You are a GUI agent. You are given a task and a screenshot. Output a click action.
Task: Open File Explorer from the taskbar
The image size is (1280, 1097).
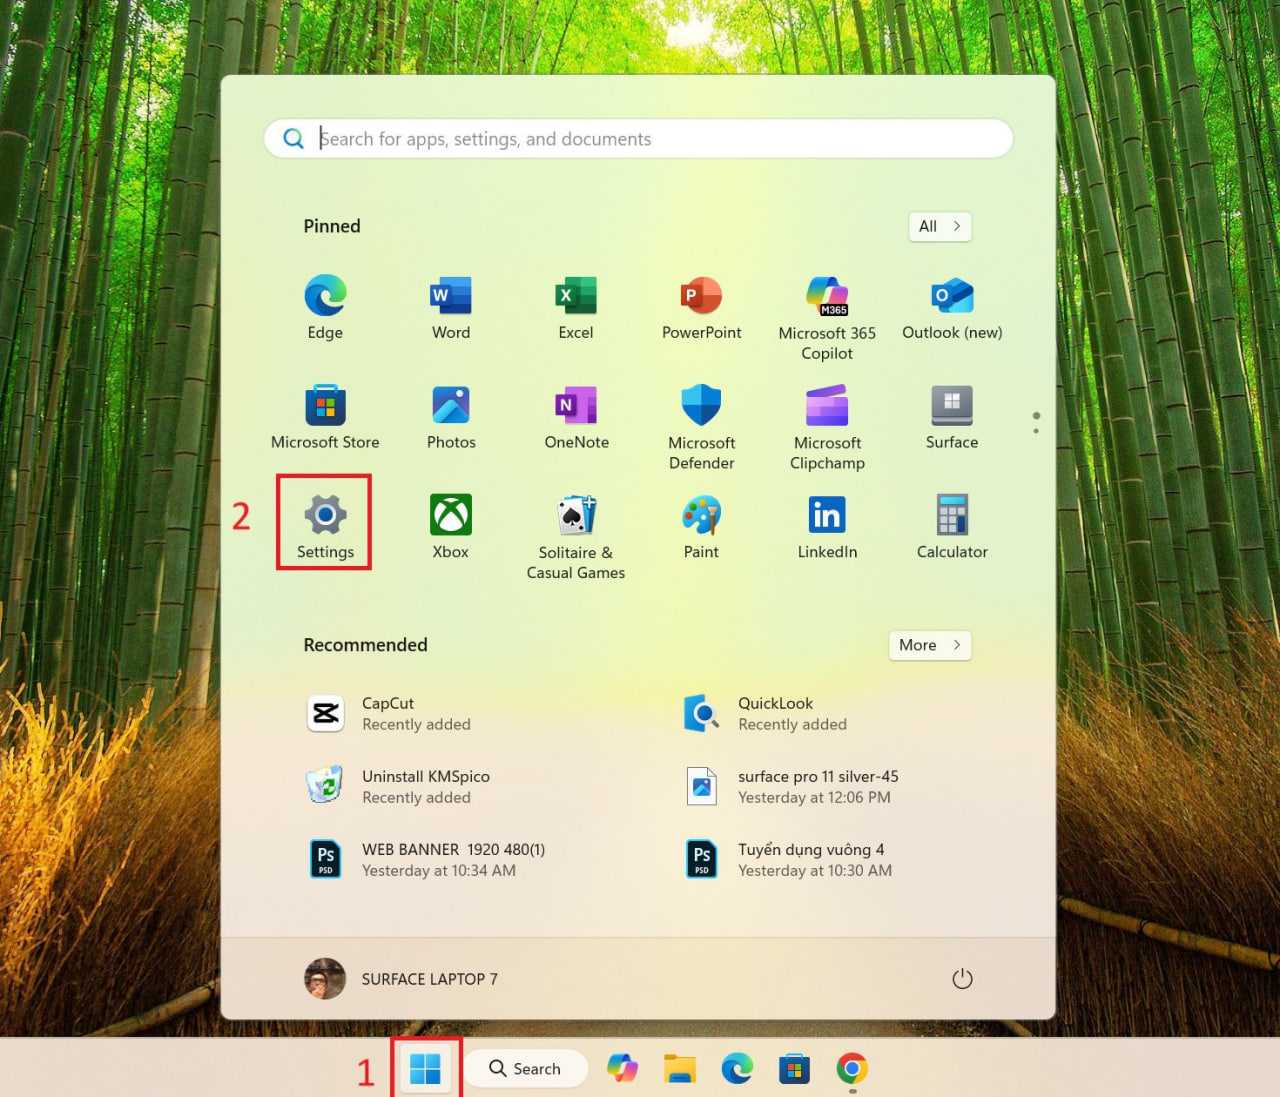(680, 1069)
